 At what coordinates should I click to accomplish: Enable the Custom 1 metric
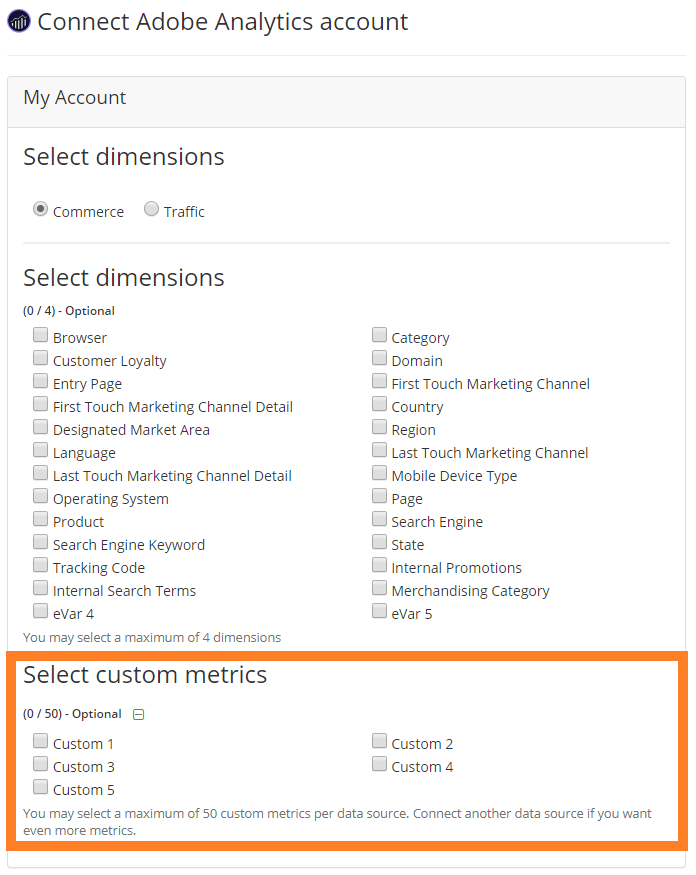click(x=40, y=742)
